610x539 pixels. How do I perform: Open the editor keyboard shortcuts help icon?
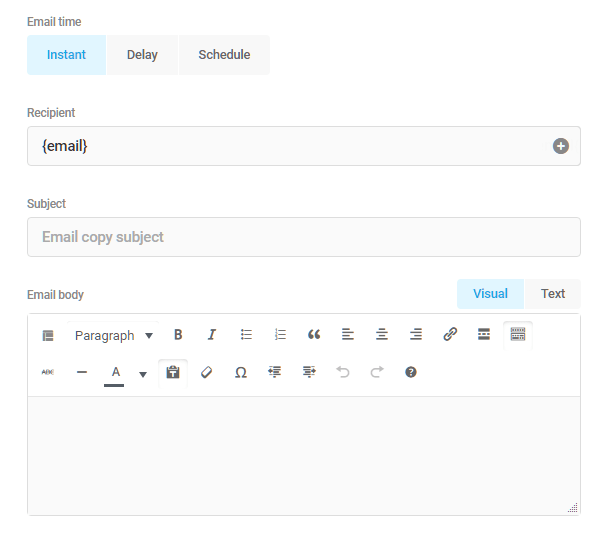click(410, 372)
